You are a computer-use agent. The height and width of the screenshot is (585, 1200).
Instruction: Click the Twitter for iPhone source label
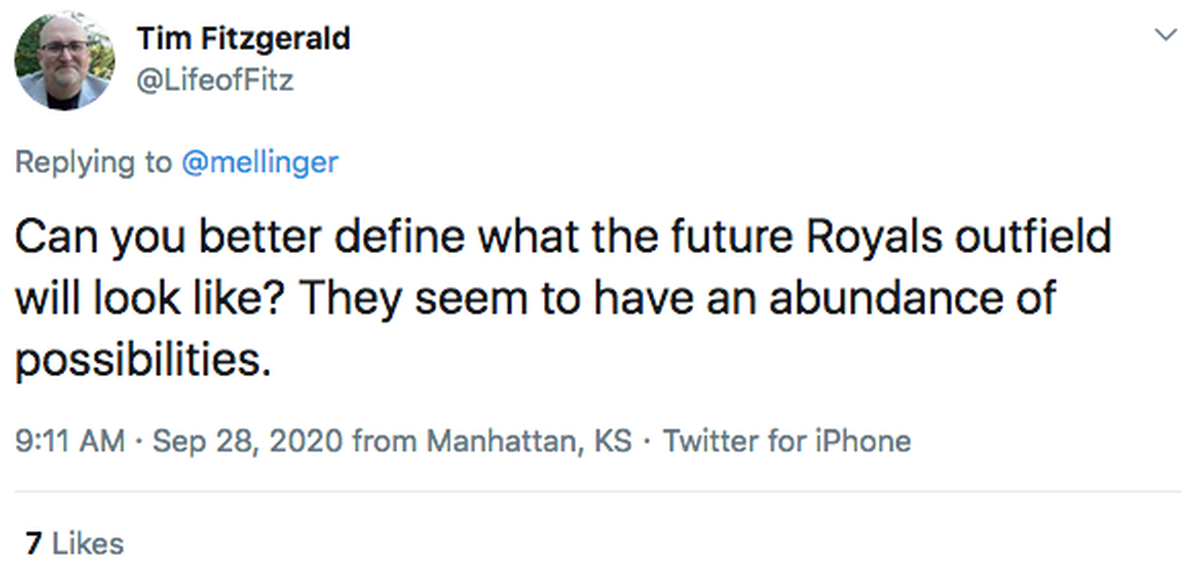[787, 440]
